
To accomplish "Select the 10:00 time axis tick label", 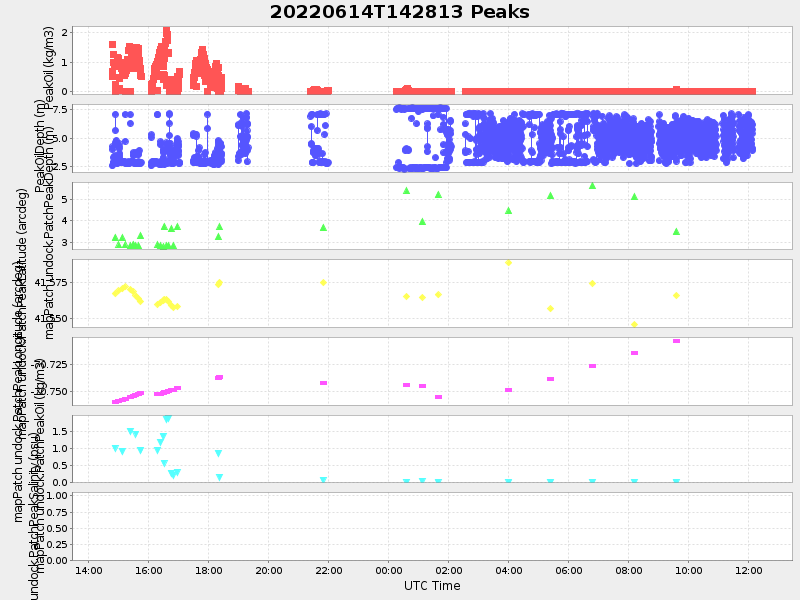I will point(688,570).
